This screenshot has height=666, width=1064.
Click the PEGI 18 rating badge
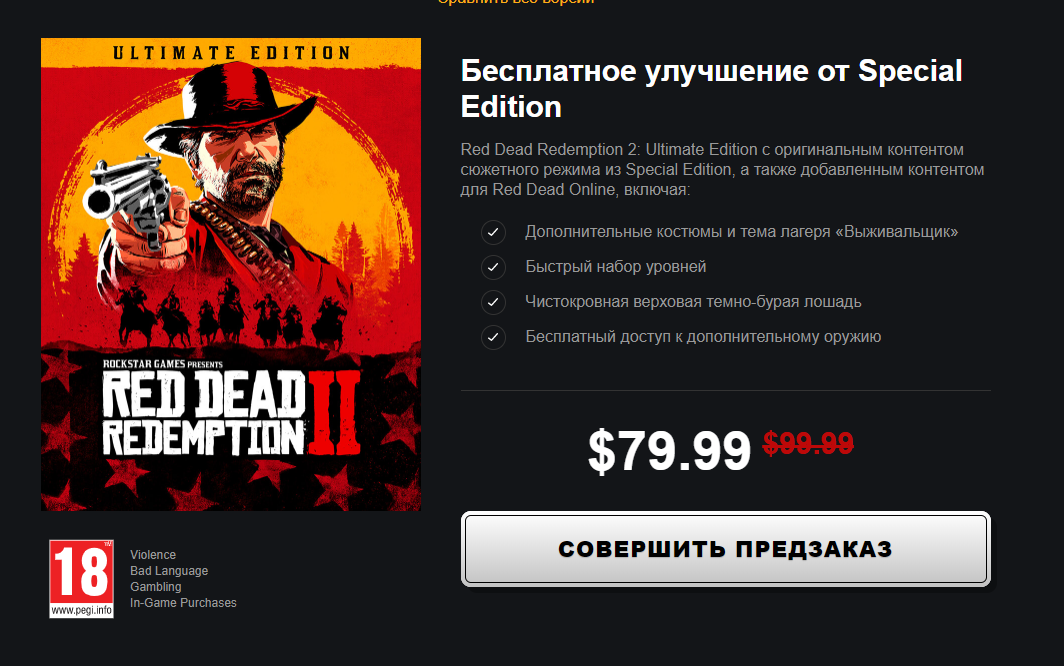point(81,578)
